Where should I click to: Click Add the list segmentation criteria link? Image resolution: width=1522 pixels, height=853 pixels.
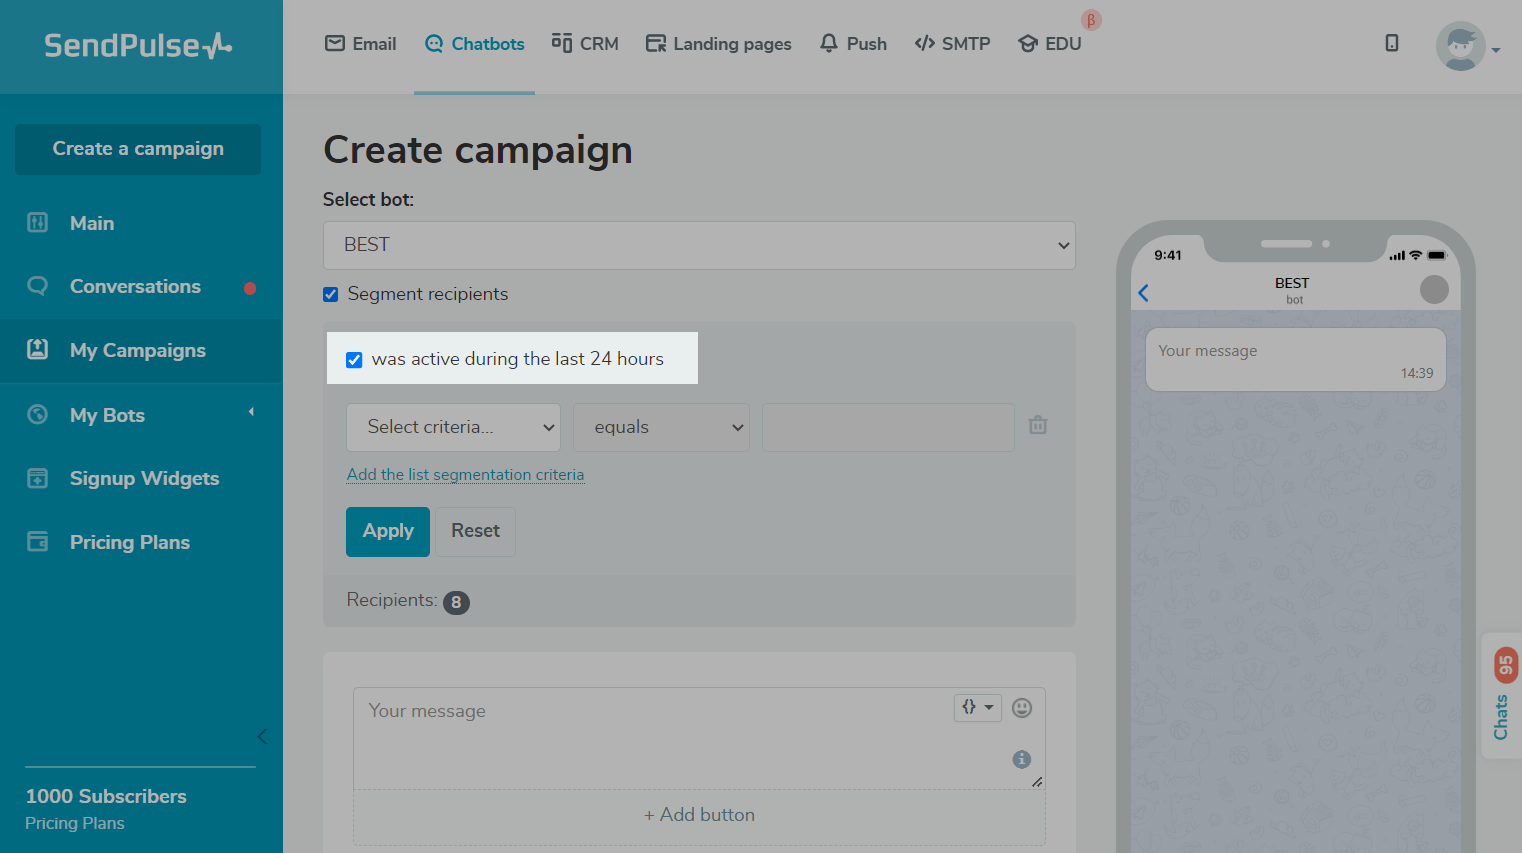(x=465, y=475)
